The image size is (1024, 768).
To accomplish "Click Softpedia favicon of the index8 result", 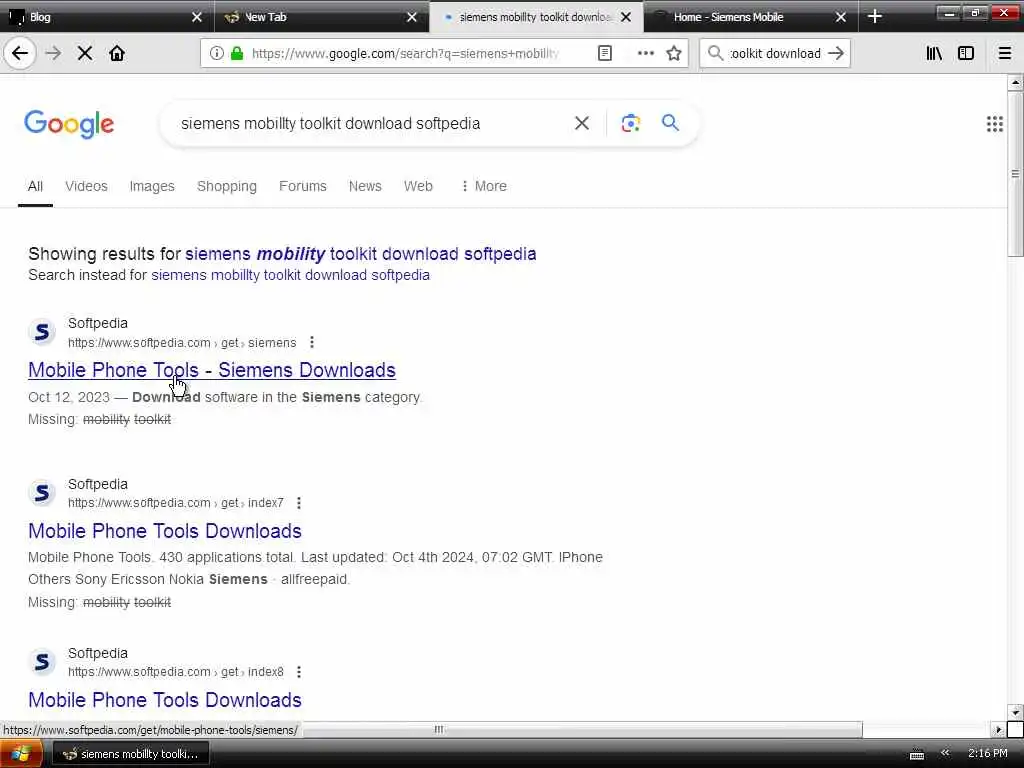I will click(42, 662).
